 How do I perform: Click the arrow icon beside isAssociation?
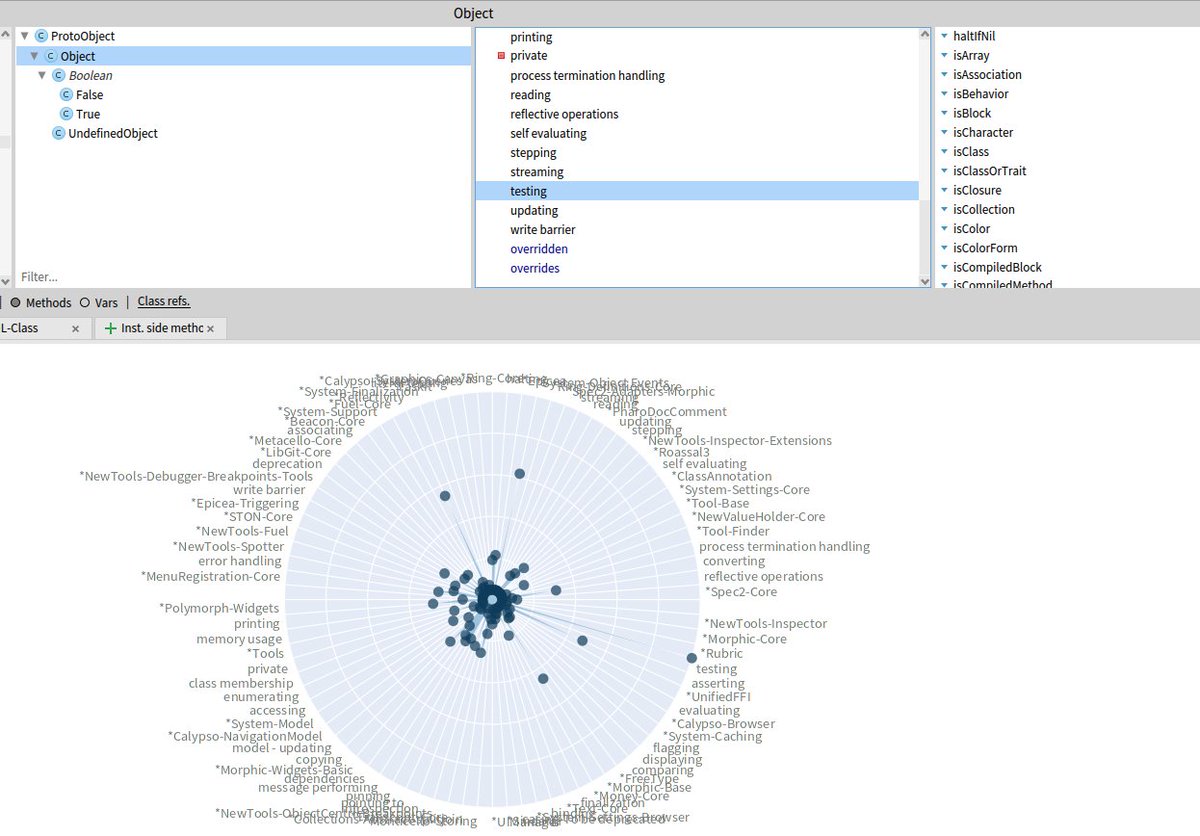click(x=944, y=75)
